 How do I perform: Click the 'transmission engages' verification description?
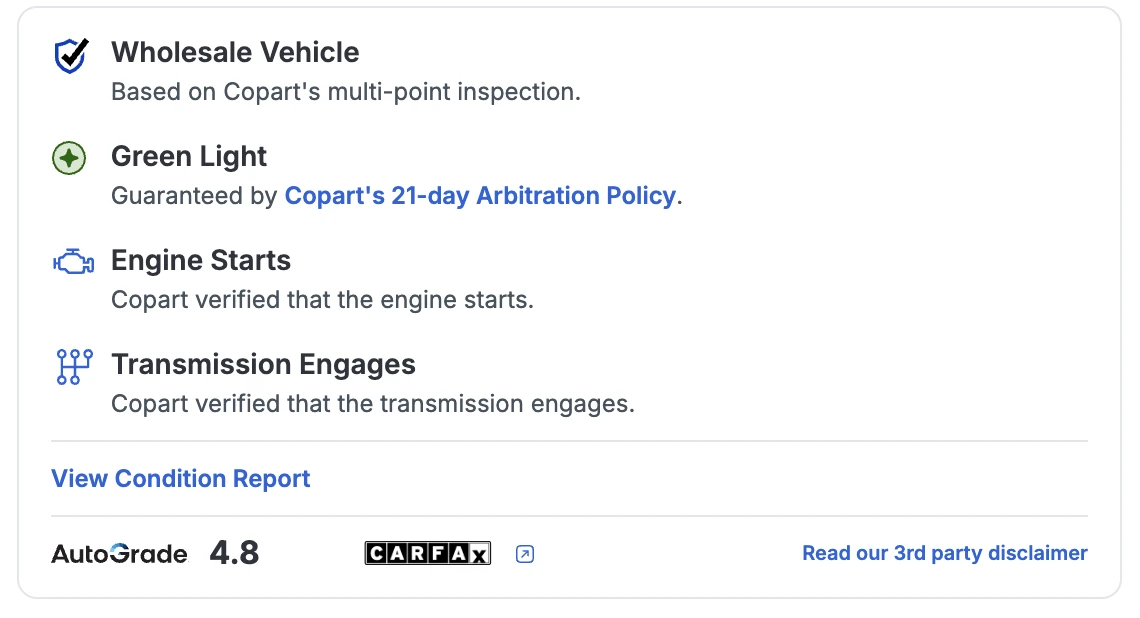click(372, 404)
